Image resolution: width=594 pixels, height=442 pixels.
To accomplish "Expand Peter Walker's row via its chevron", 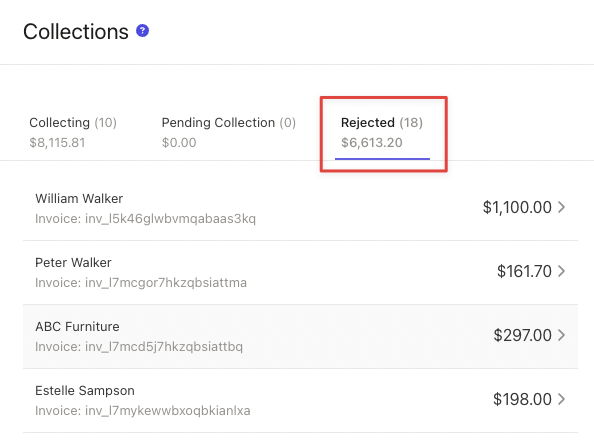I will [561, 271].
